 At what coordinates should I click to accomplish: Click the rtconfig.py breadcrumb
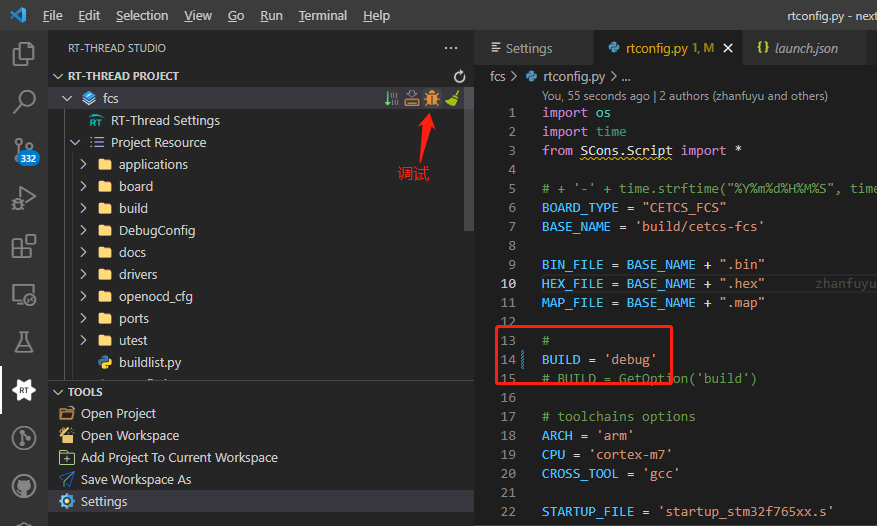click(x=574, y=76)
